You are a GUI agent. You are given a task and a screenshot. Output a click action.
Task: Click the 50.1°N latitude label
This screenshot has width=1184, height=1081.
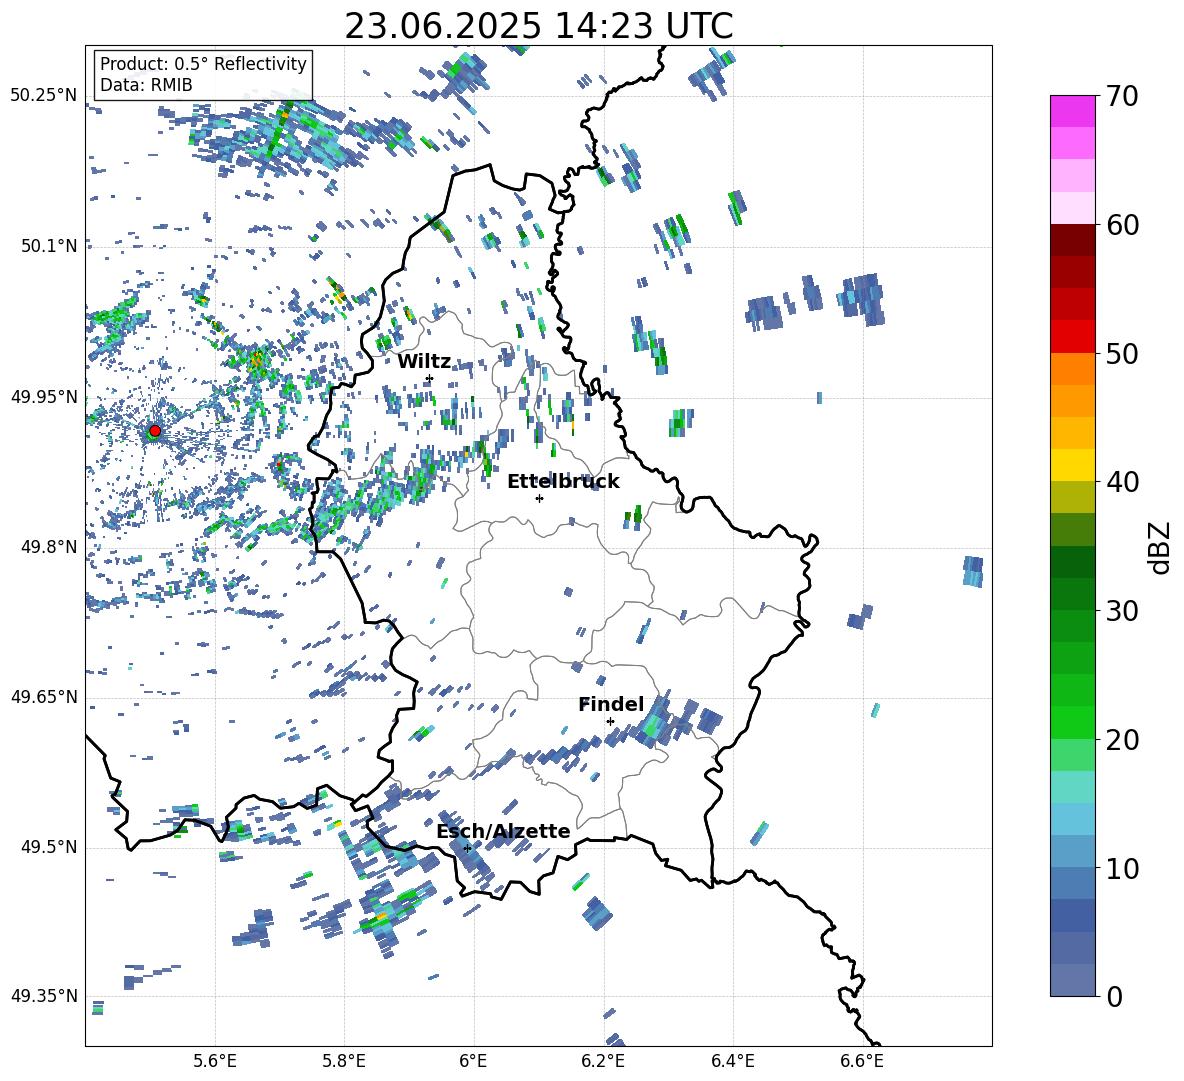(x=49, y=246)
